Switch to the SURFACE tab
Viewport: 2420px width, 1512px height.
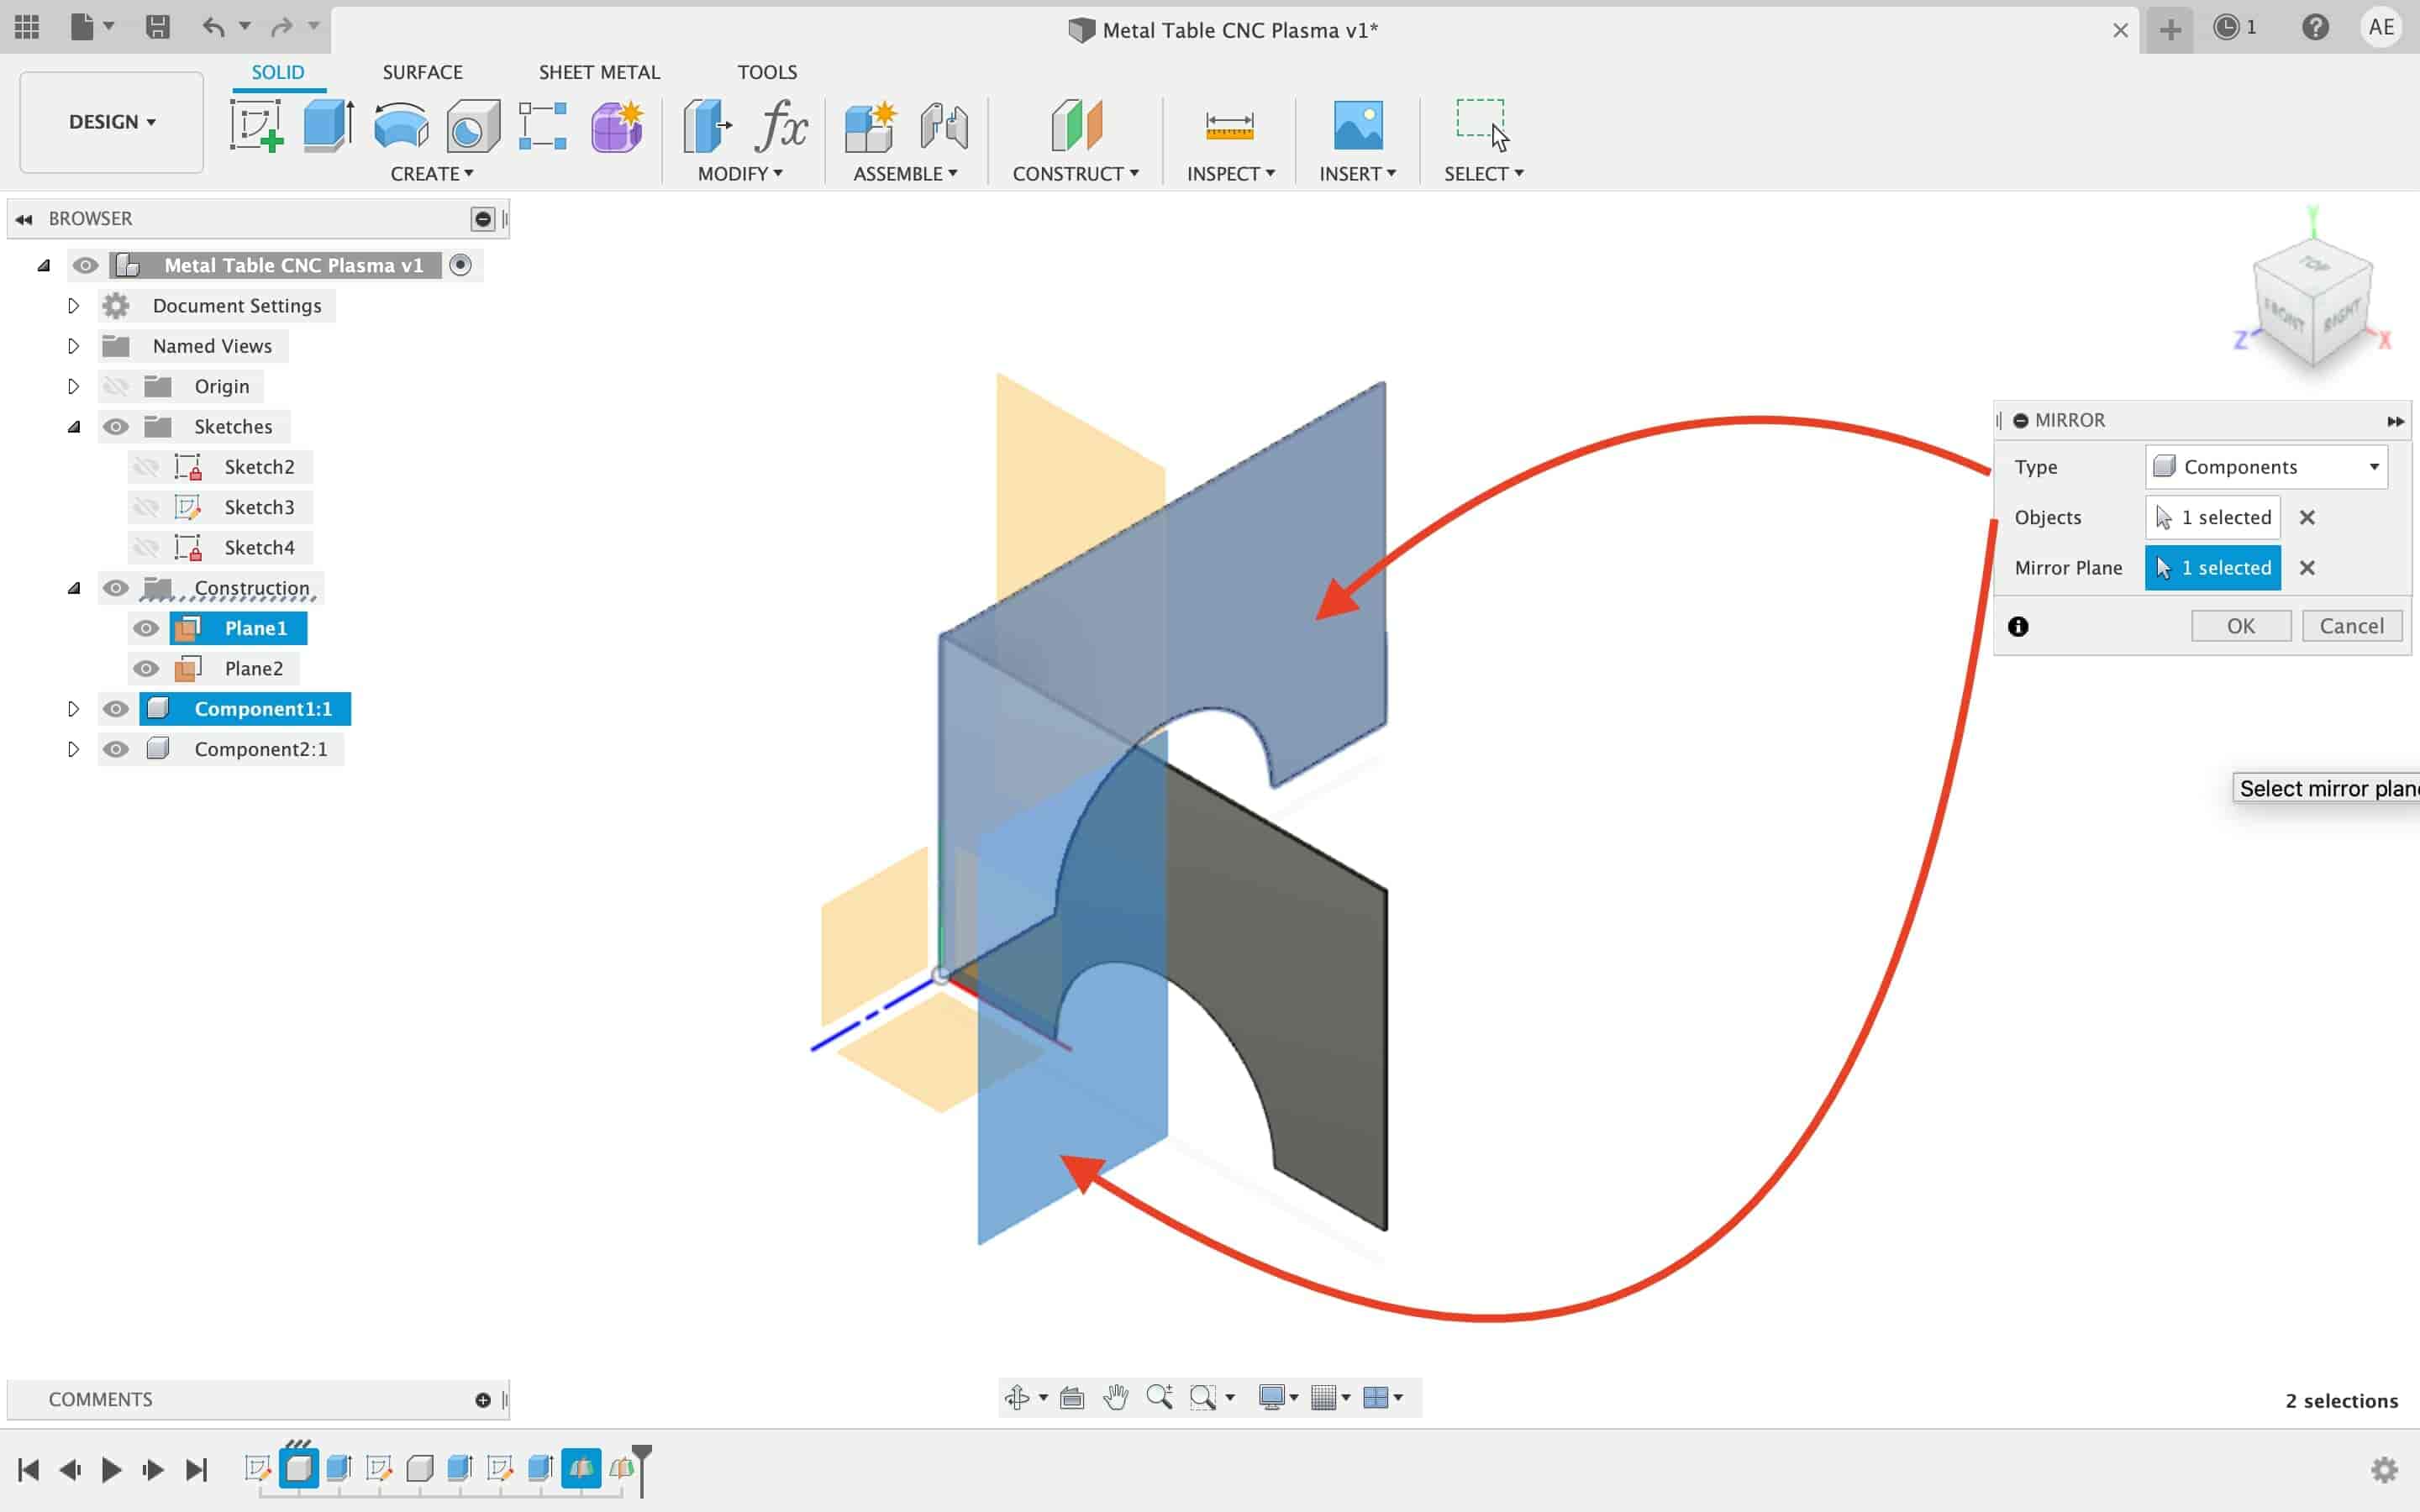pyautogui.click(x=422, y=72)
